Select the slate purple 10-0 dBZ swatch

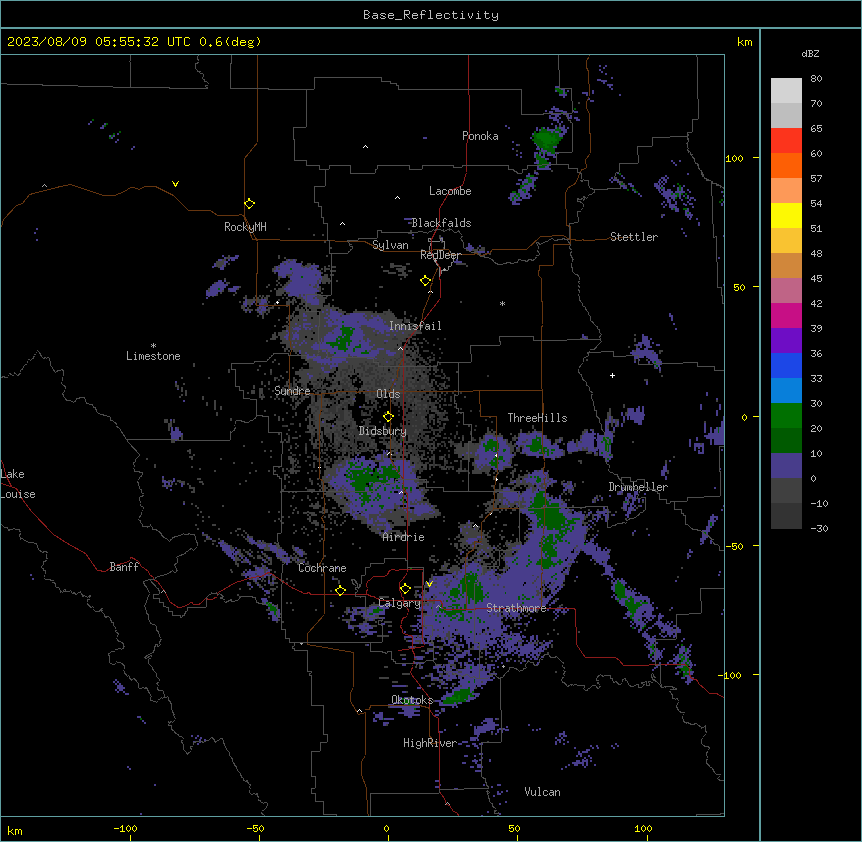786,466
